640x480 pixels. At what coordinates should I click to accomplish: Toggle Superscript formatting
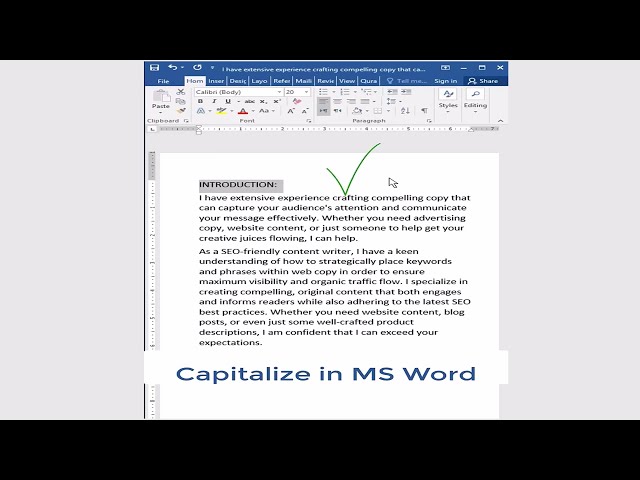(277, 101)
